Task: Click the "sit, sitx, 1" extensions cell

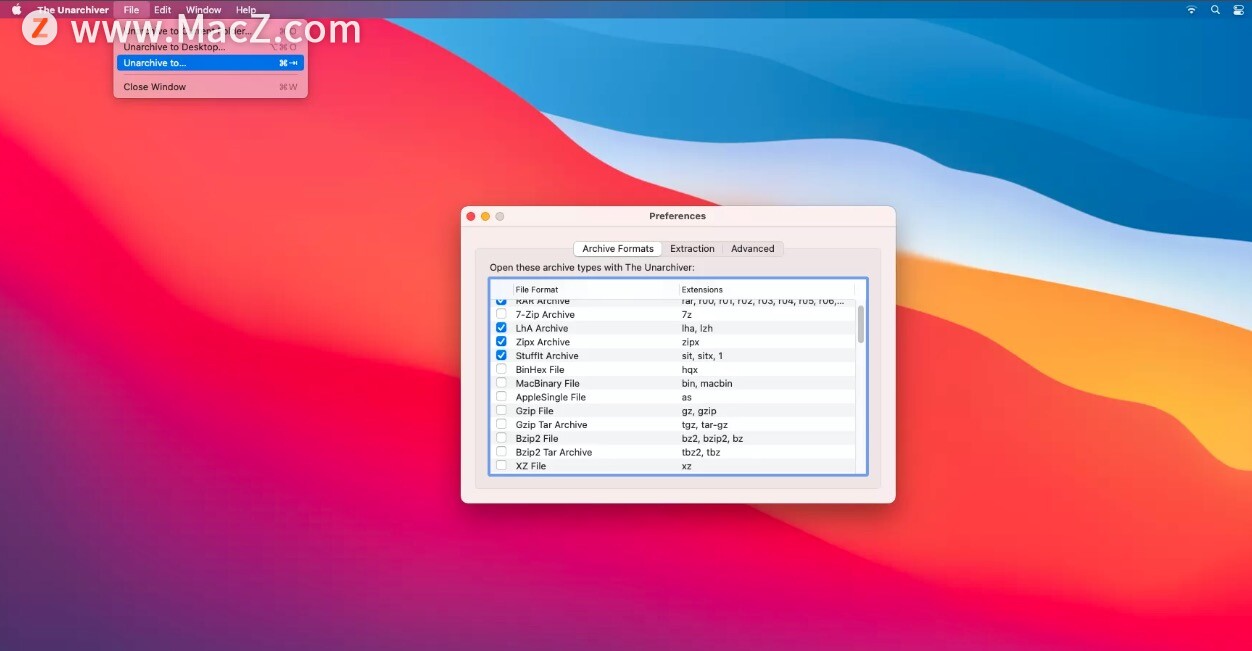Action: tap(702, 356)
